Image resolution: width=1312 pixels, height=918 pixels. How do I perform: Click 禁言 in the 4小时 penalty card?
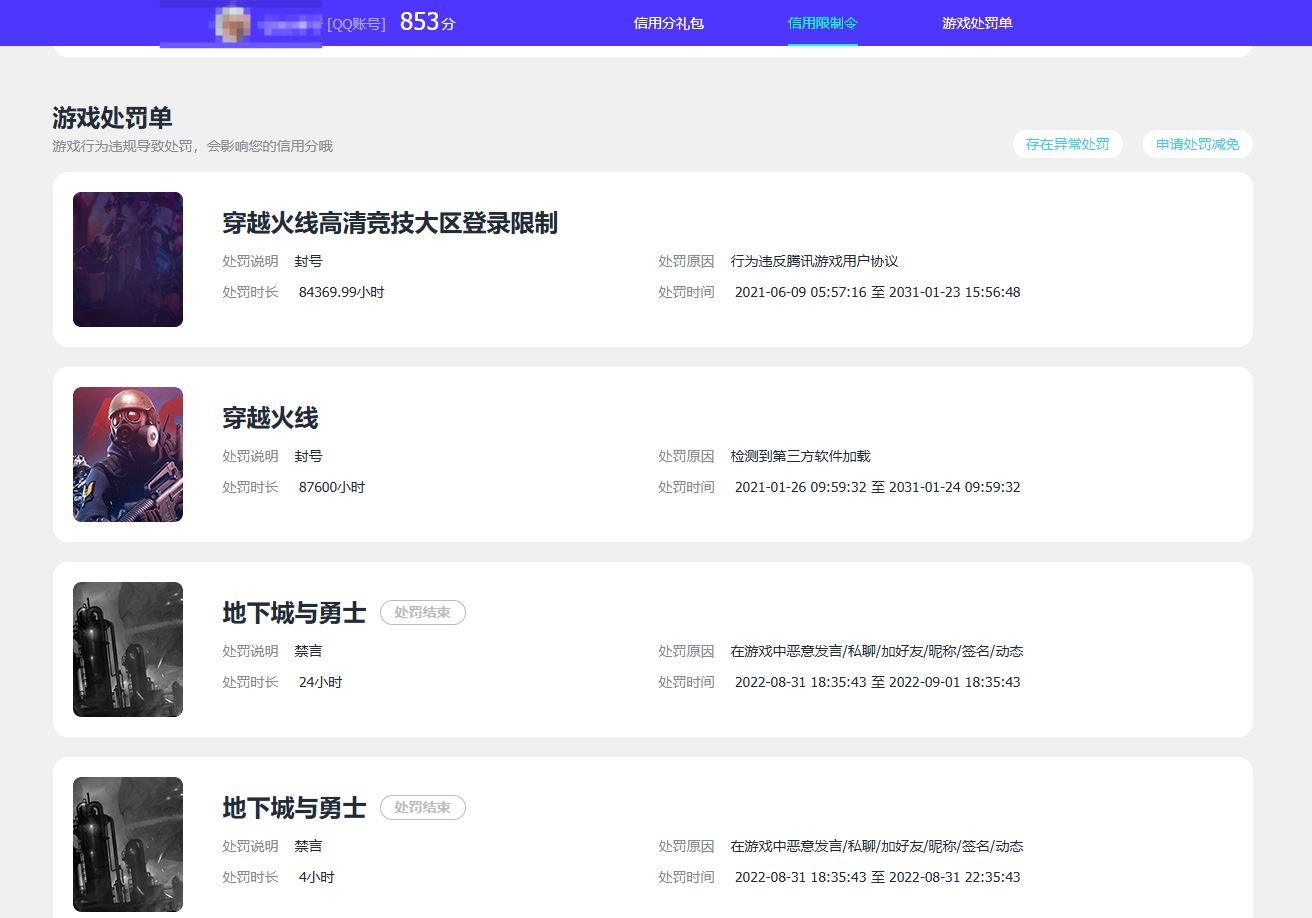pyautogui.click(x=309, y=847)
